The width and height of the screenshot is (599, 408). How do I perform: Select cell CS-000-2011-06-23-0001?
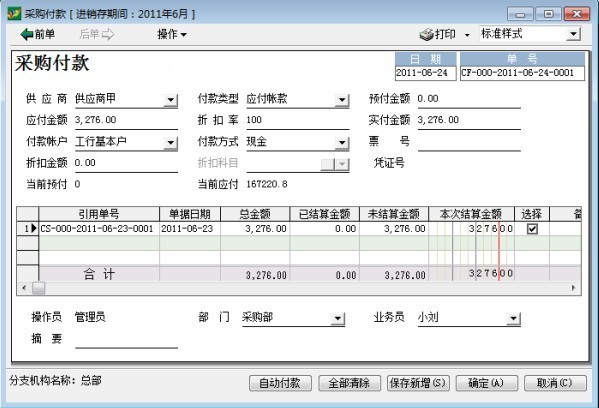point(99,229)
